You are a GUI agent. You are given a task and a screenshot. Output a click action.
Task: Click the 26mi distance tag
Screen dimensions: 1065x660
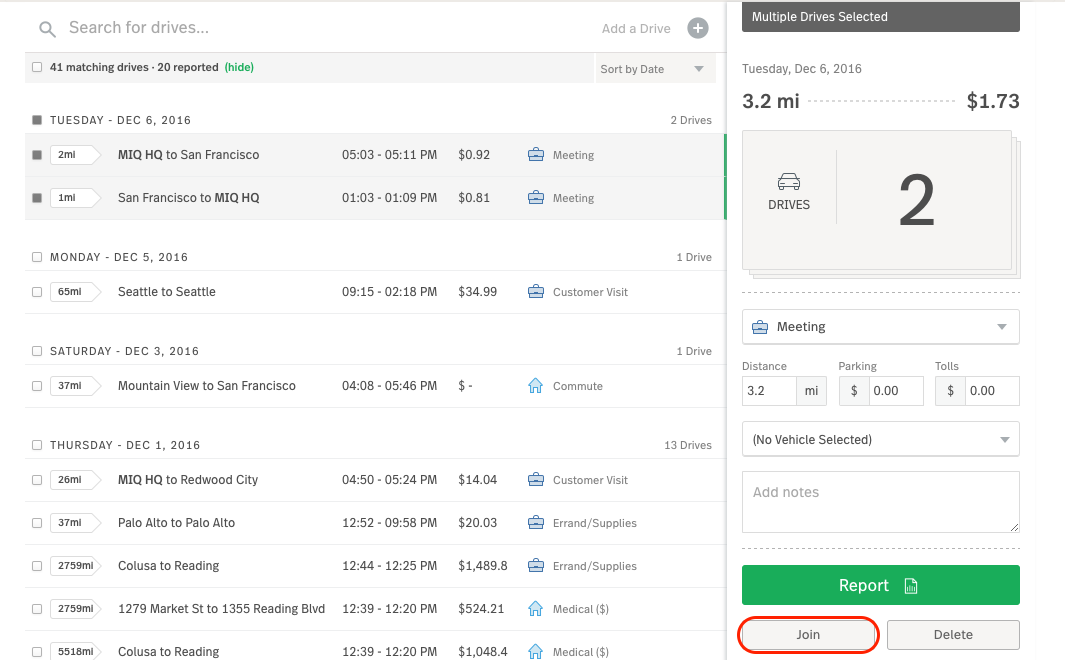[75, 480]
